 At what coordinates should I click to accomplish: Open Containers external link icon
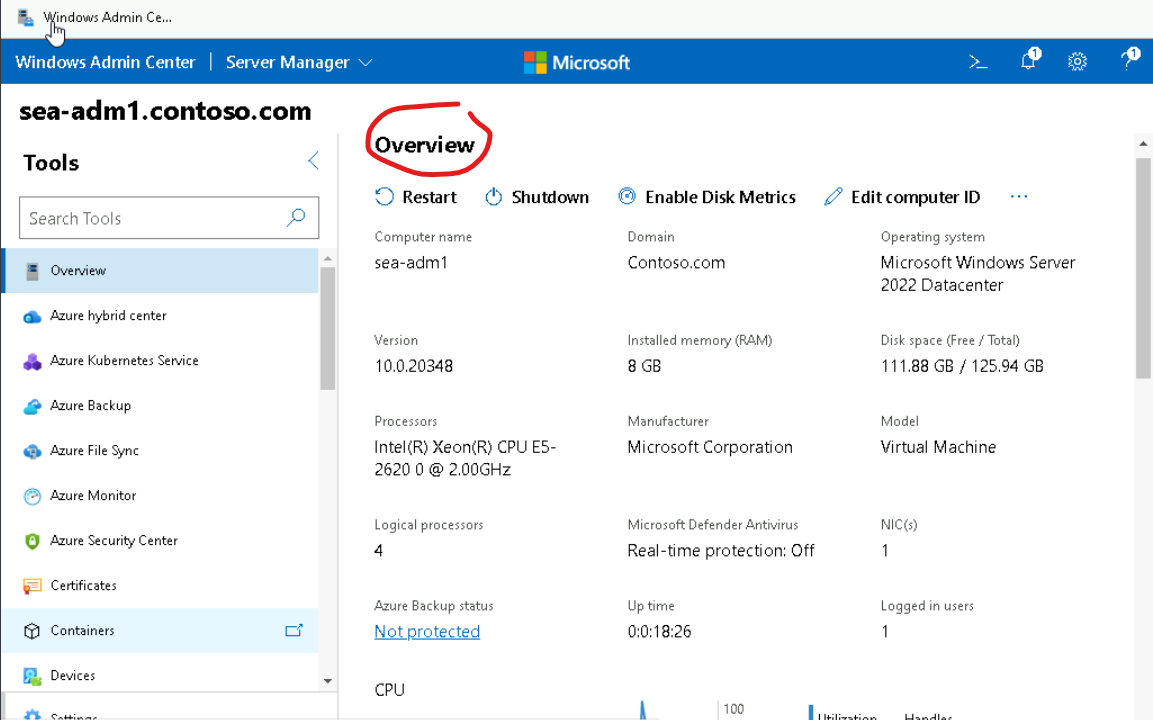tap(294, 630)
